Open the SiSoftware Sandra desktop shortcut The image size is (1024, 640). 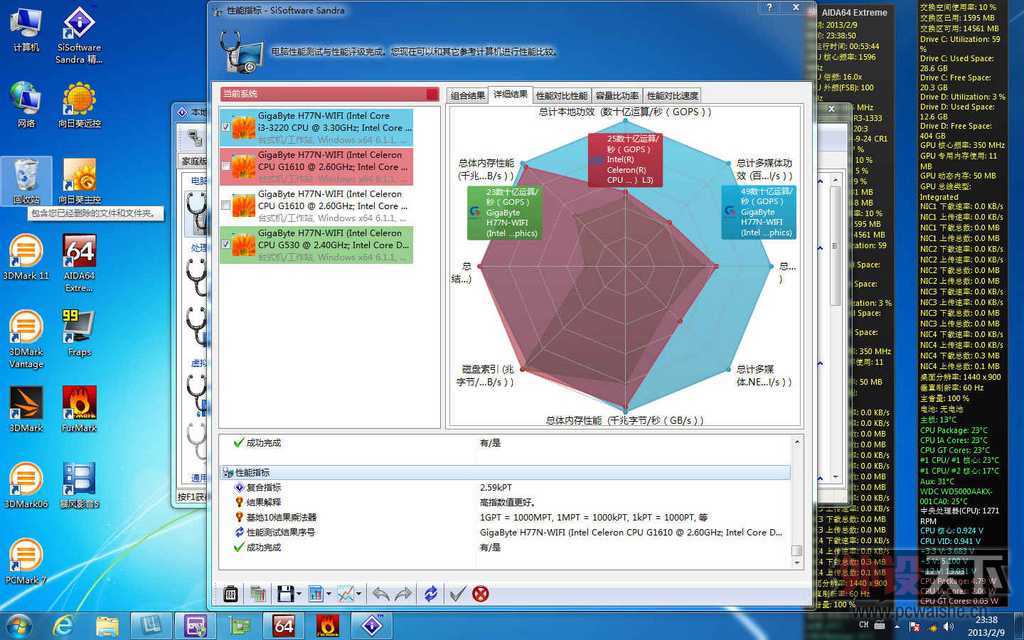(x=79, y=35)
